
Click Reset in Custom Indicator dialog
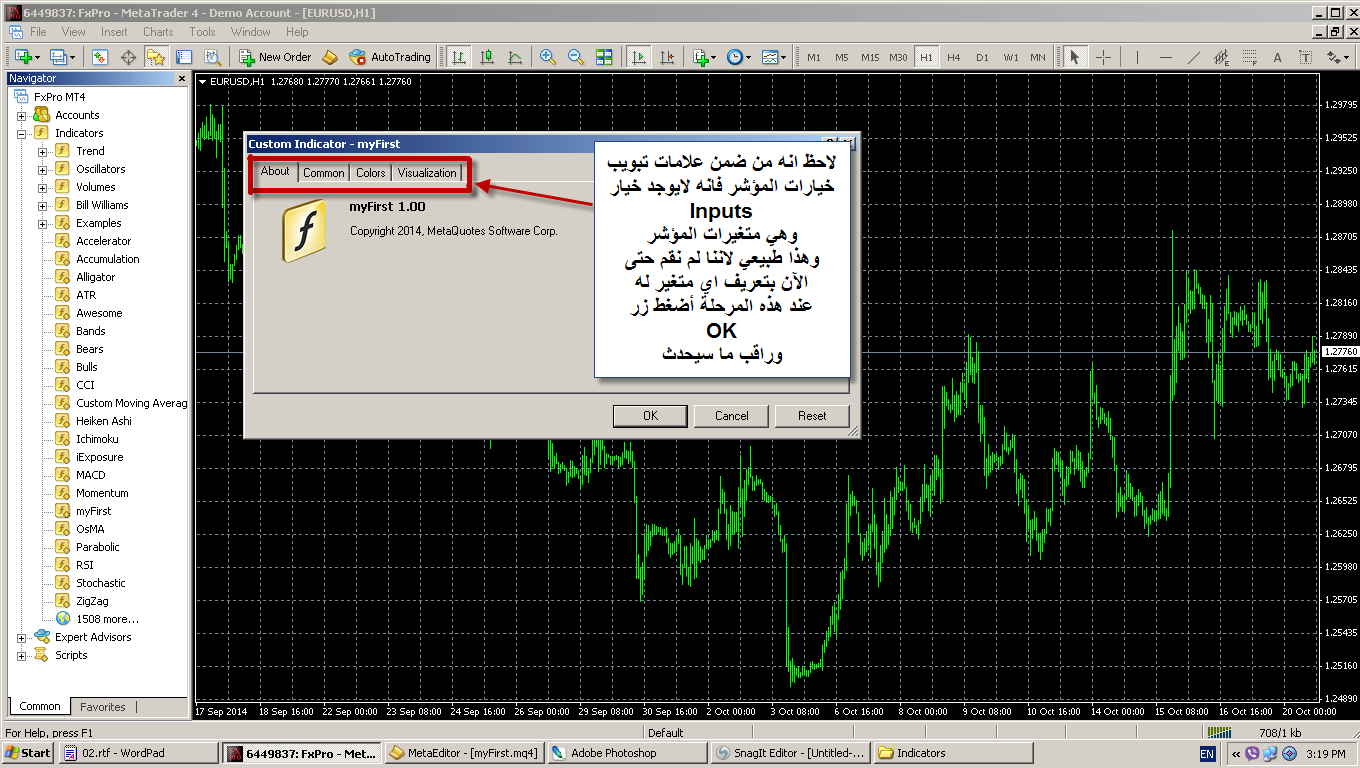click(x=812, y=416)
